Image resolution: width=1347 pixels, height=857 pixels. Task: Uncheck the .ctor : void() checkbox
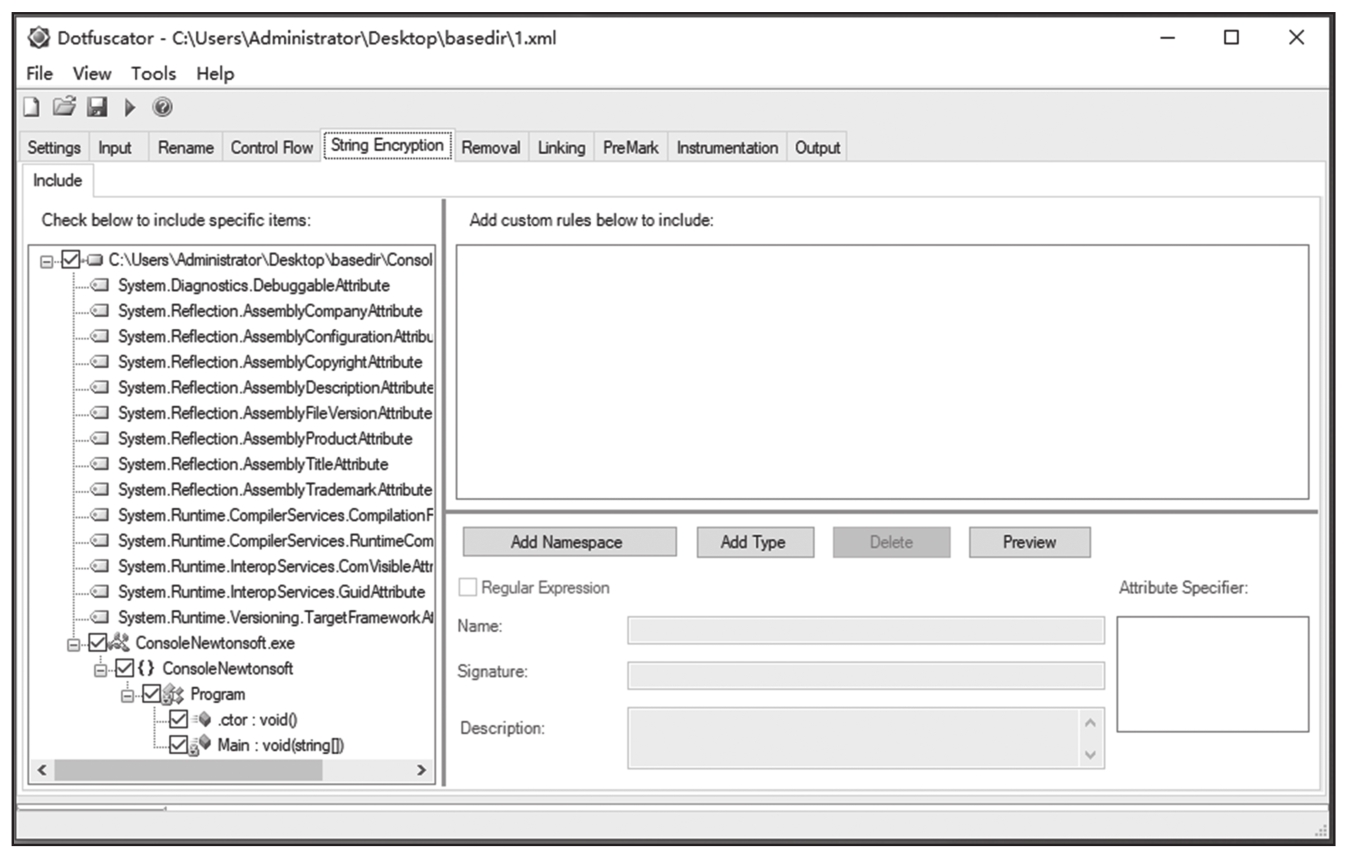[x=178, y=719]
